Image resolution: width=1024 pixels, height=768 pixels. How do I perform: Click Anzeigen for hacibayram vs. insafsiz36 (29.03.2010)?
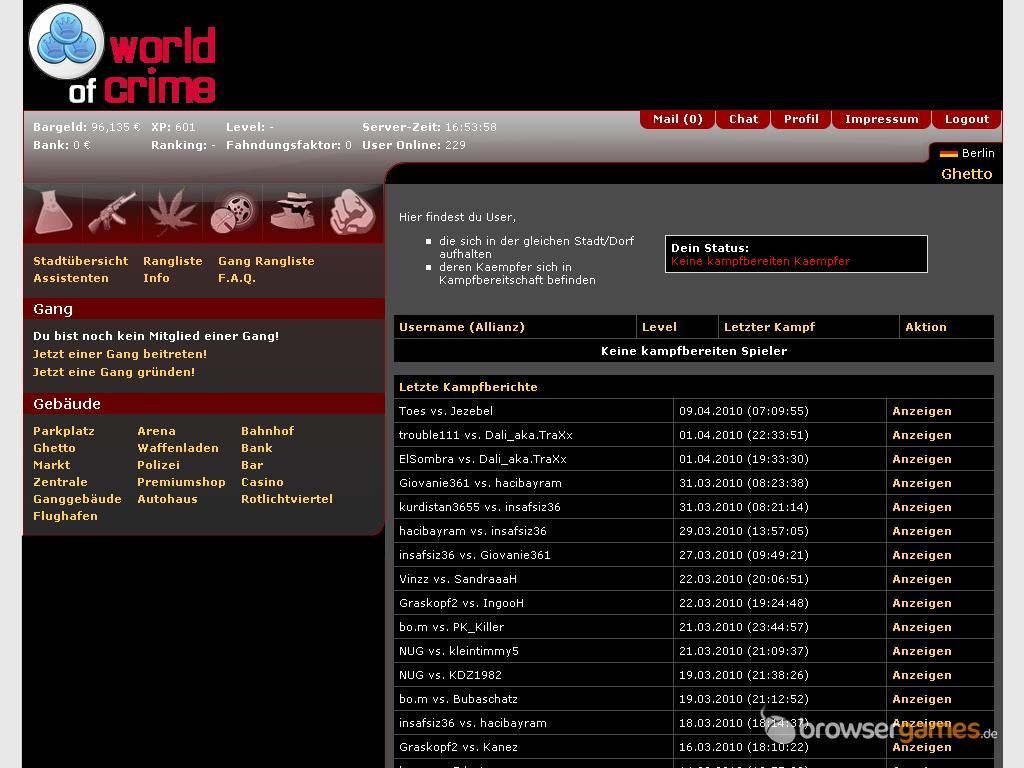click(x=921, y=531)
